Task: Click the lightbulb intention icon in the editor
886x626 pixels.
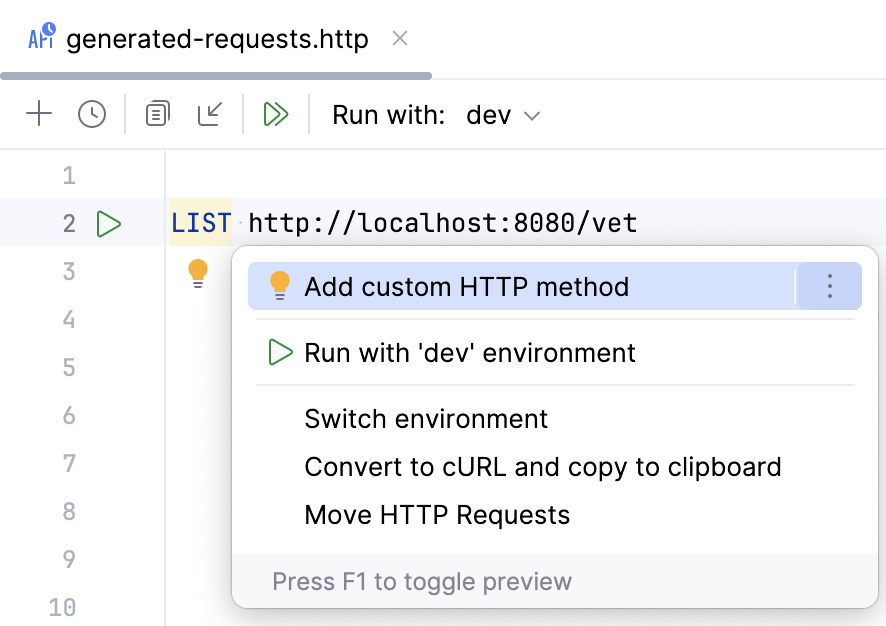Action: [x=198, y=270]
